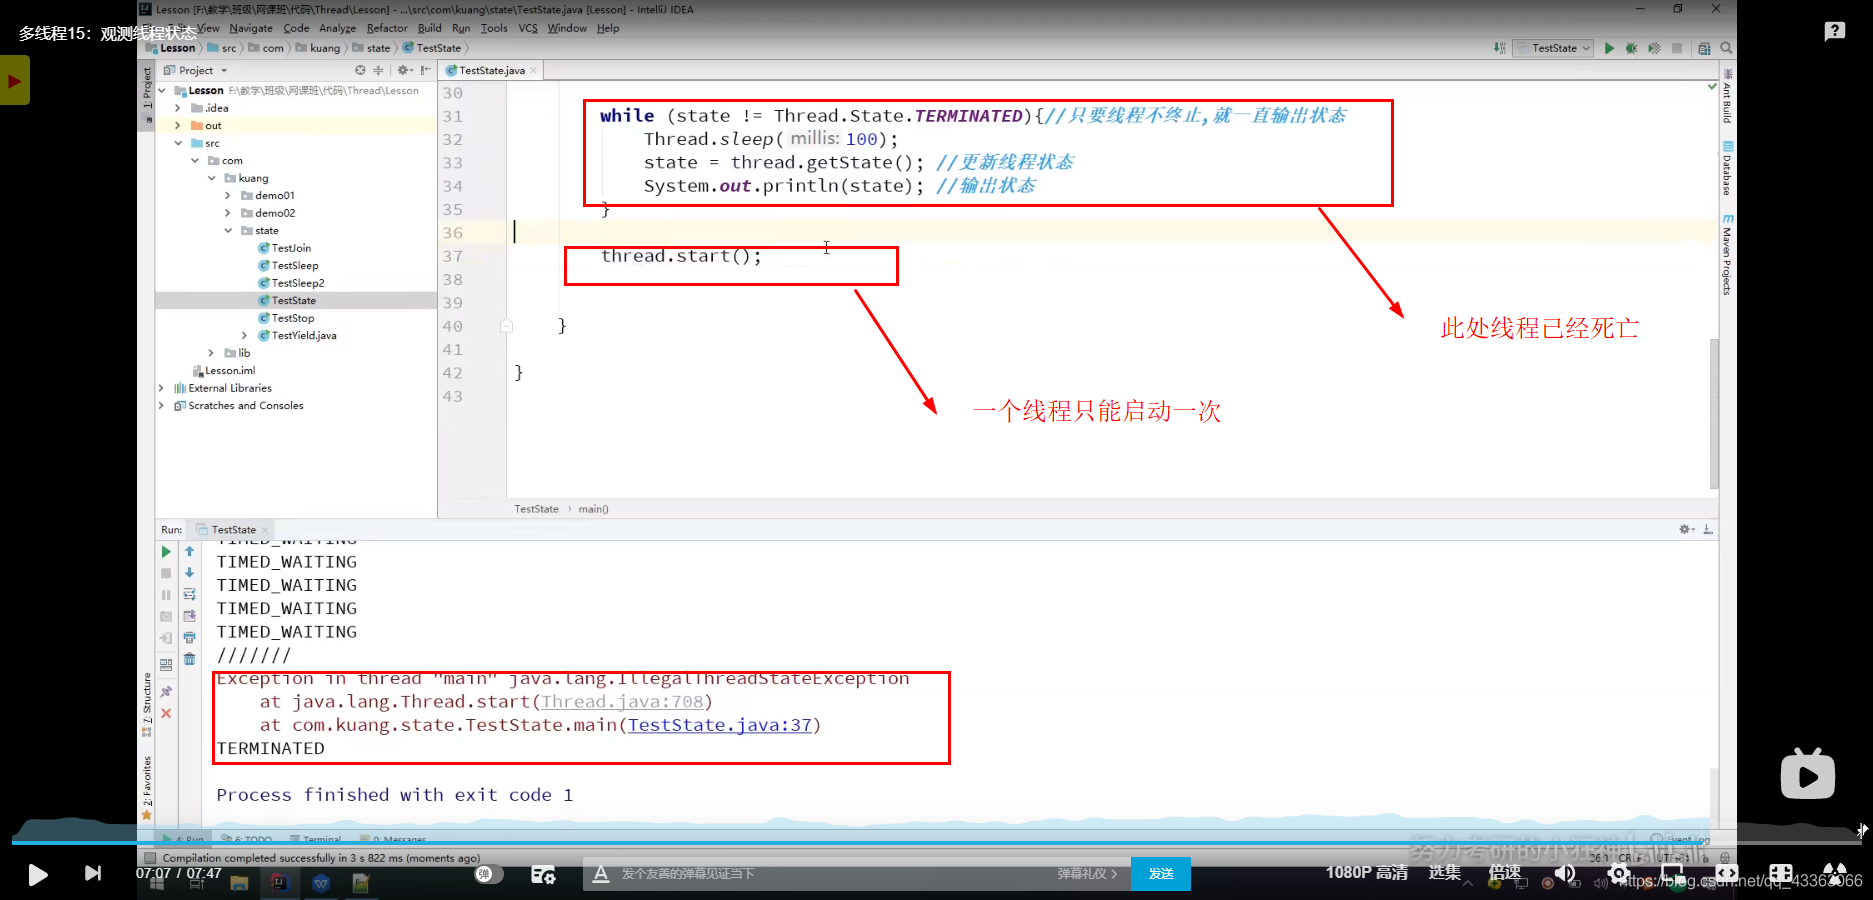Open the Build menu

(430, 28)
